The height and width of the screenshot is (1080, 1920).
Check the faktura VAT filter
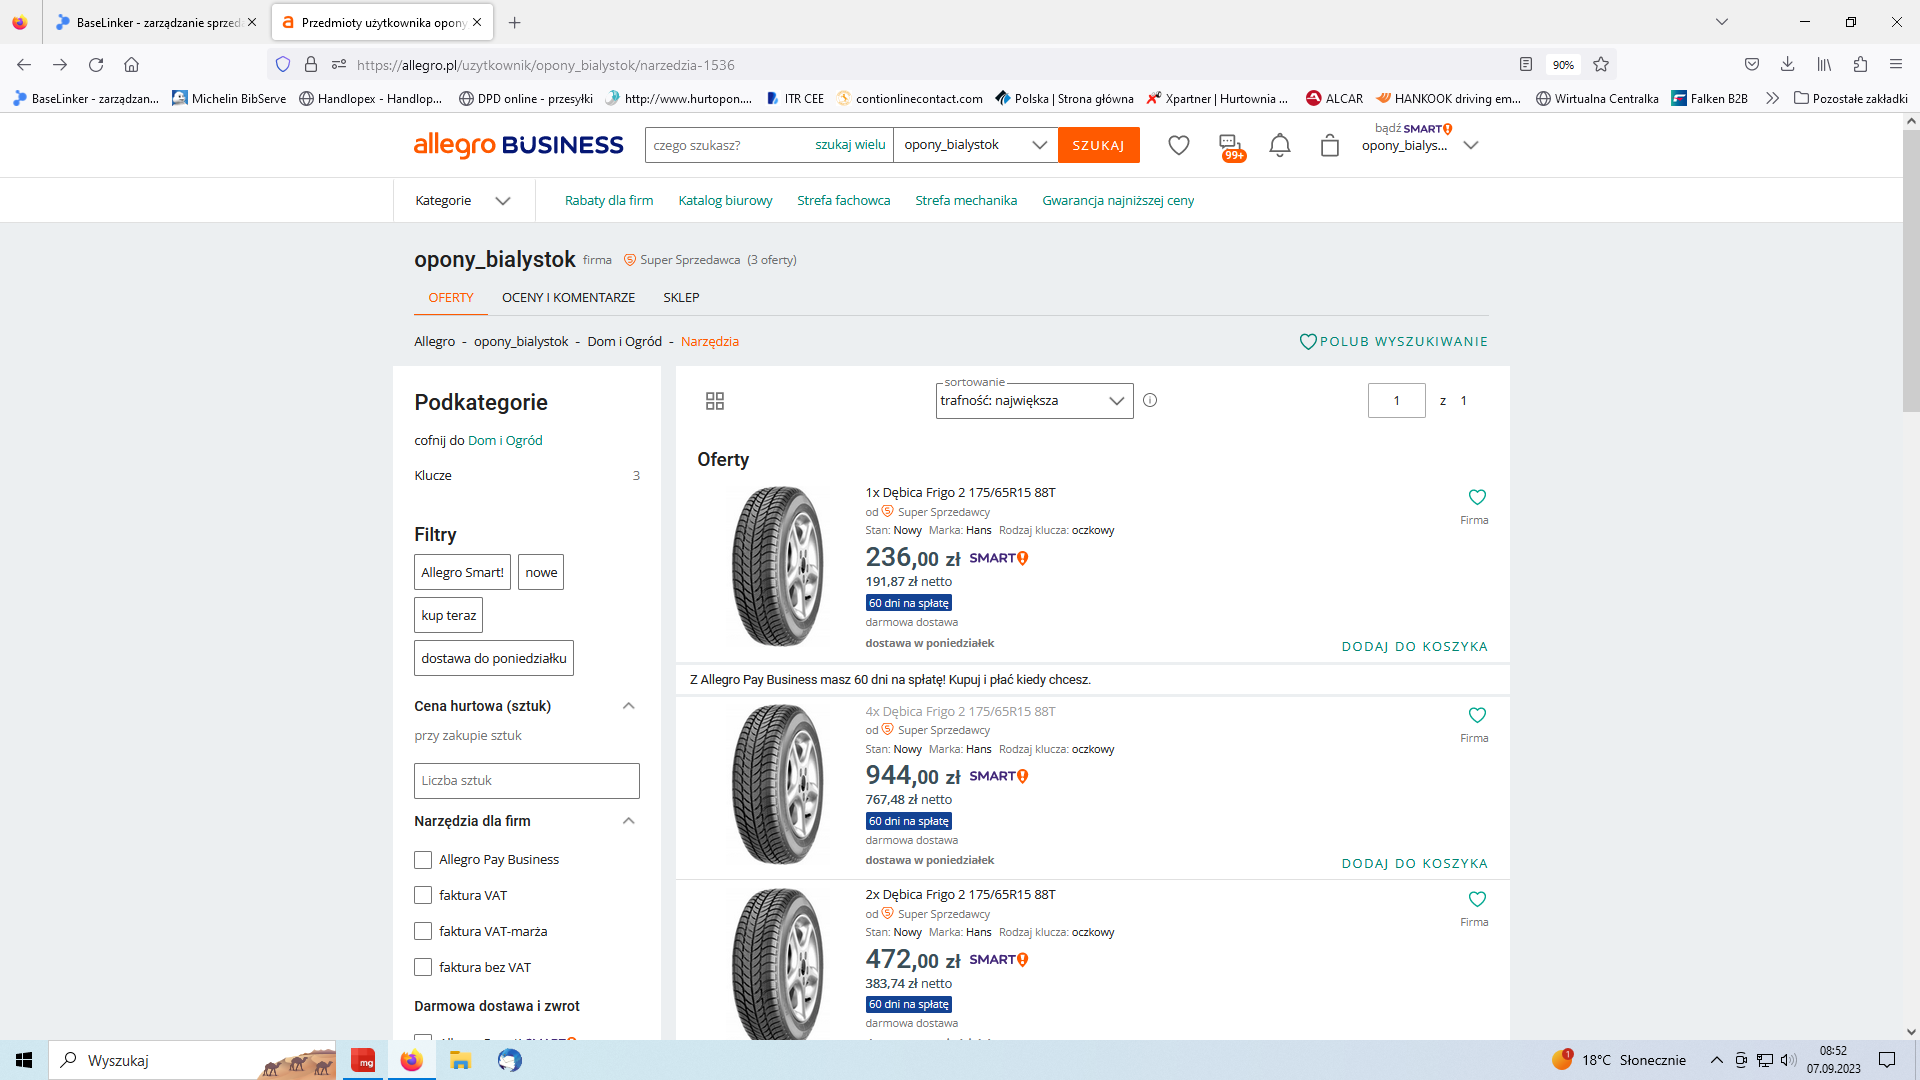(x=423, y=896)
